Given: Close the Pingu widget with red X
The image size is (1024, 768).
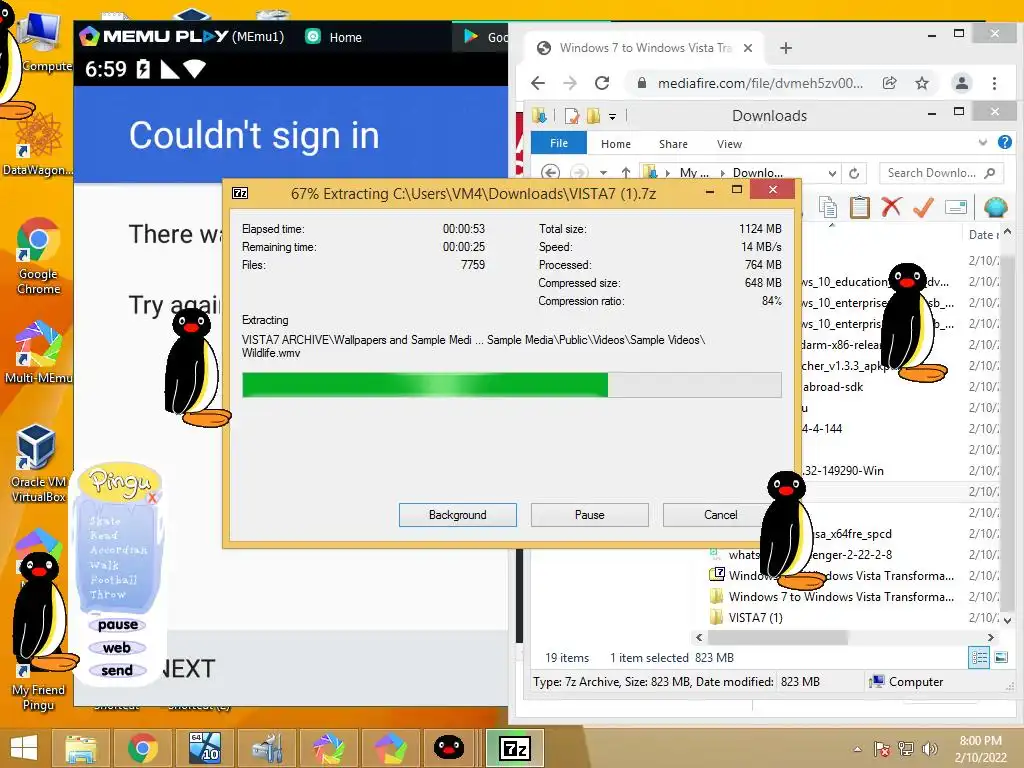Looking at the screenshot, I should pos(152,498).
